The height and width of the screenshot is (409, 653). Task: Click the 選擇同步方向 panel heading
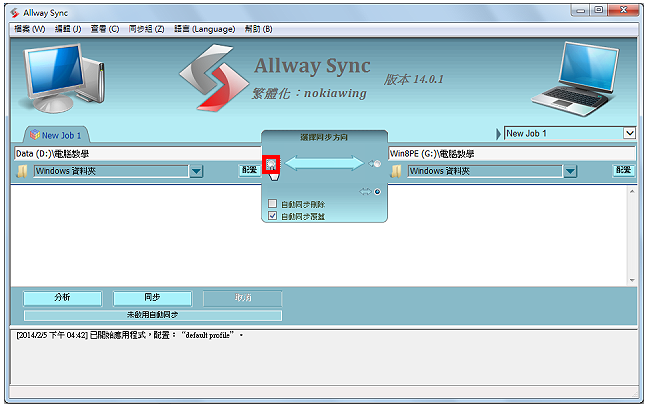pos(324,137)
